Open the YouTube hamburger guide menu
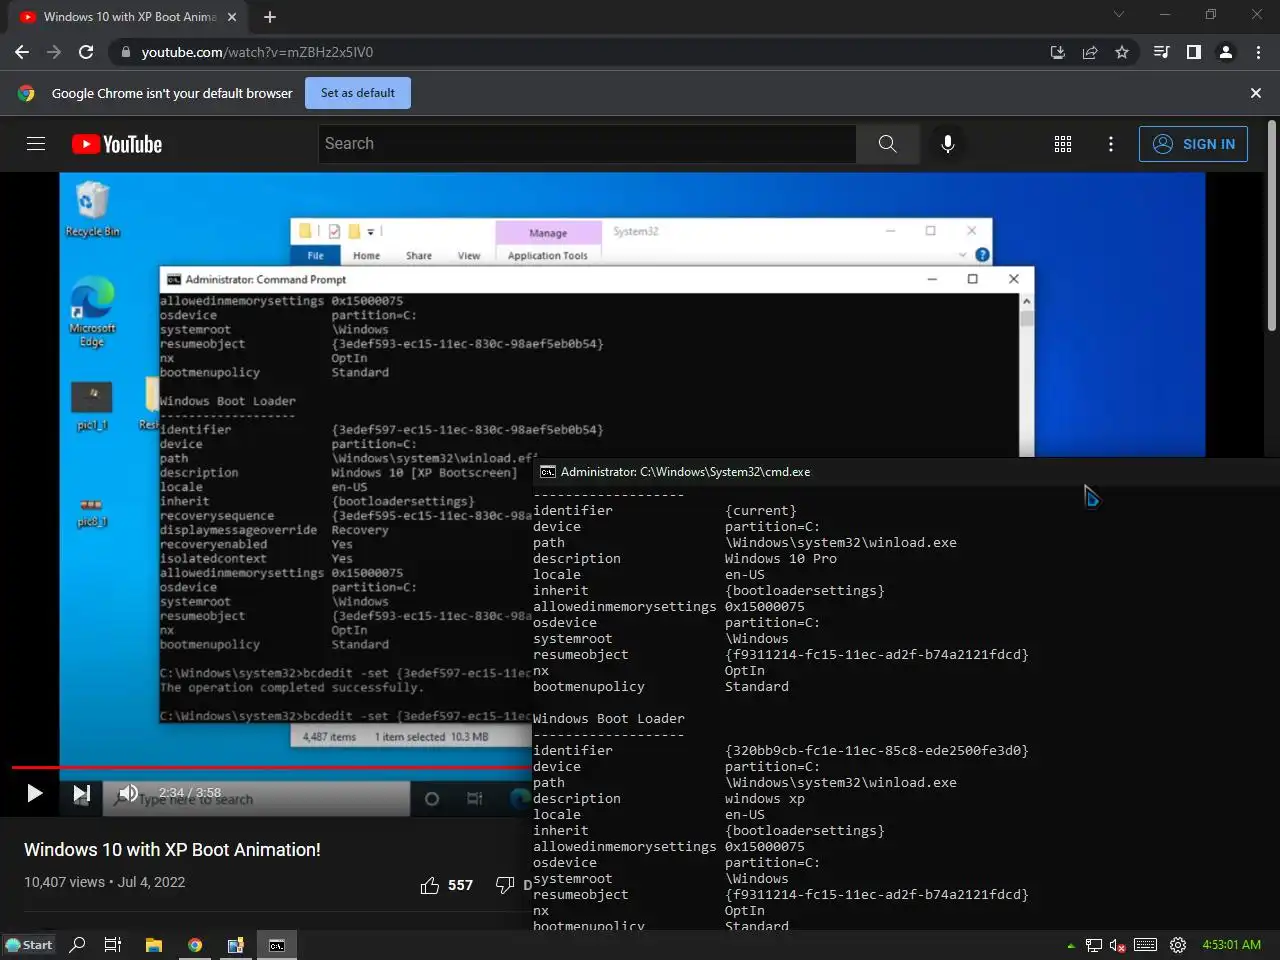The width and height of the screenshot is (1280, 960). tap(36, 144)
